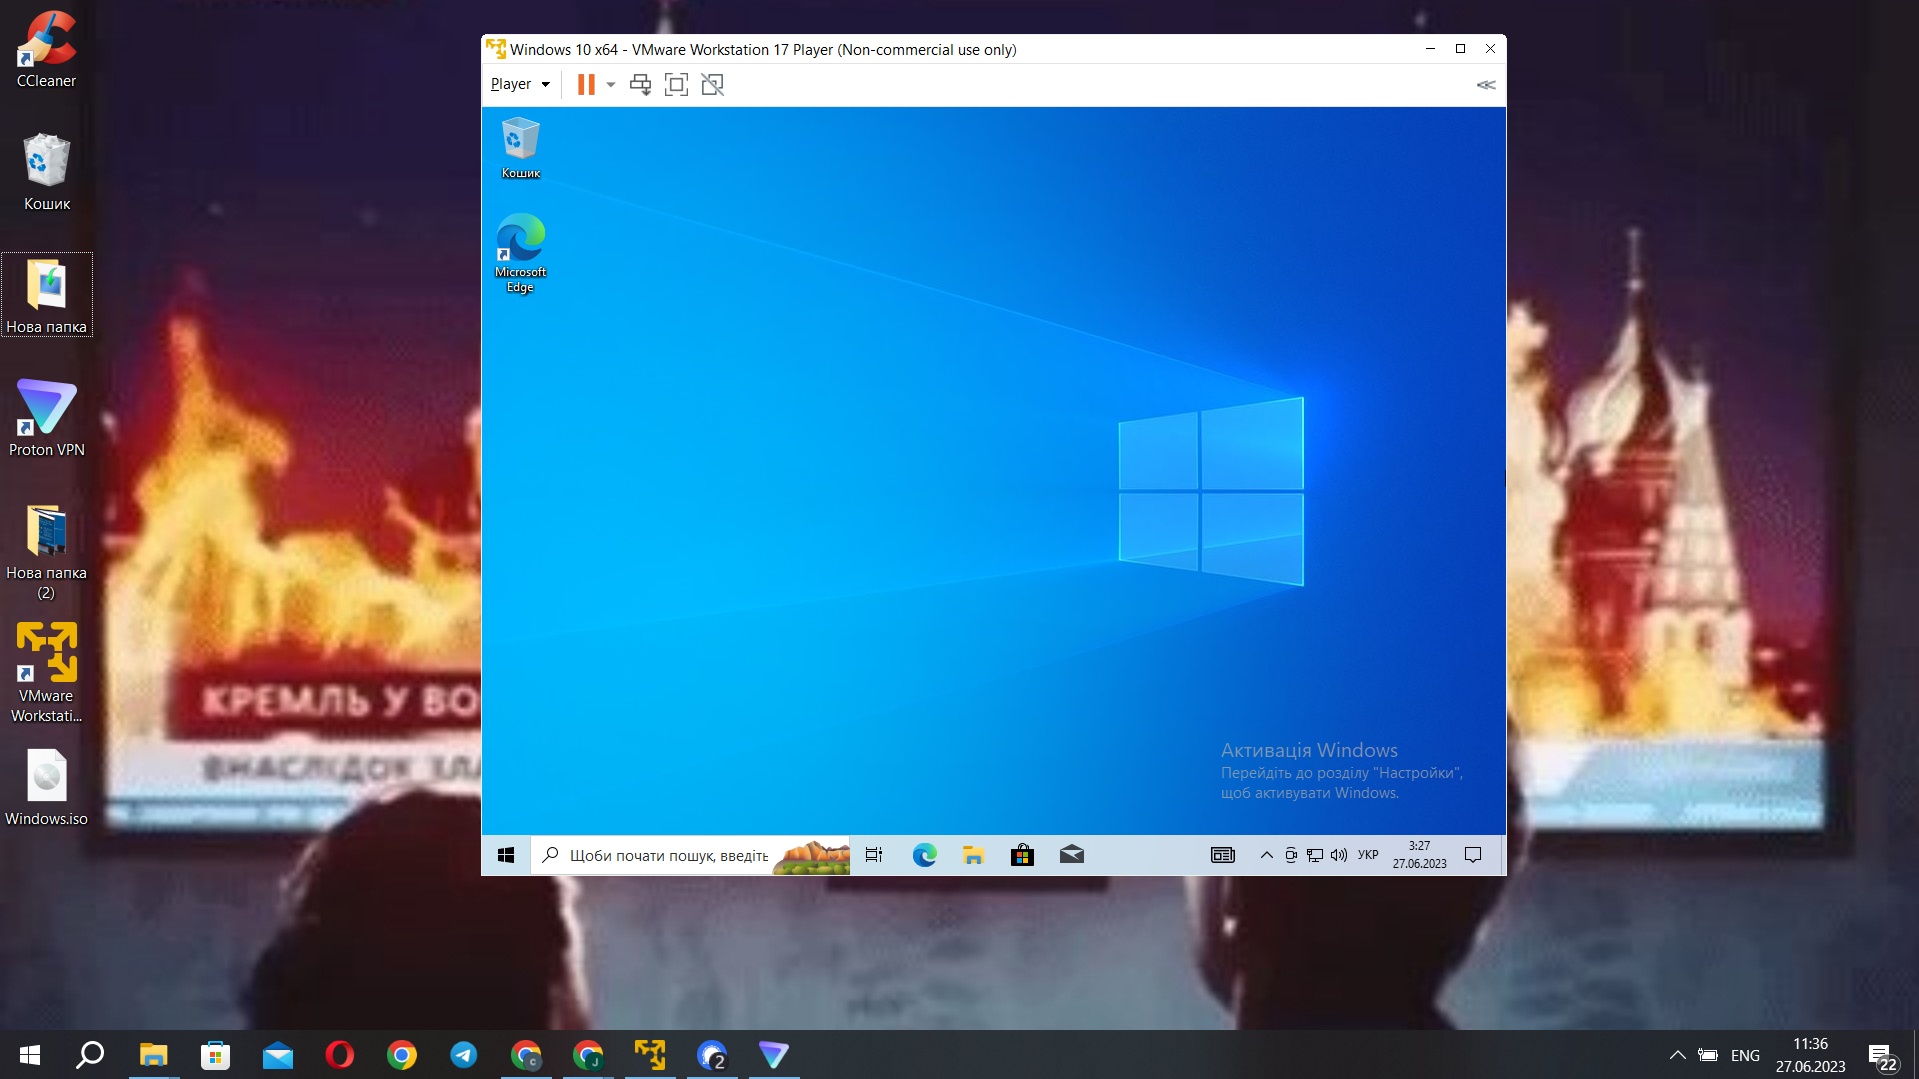Switch to VMware Player on host taskbar
Viewport: 1919px width, 1079px height.
[x=650, y=1055]
